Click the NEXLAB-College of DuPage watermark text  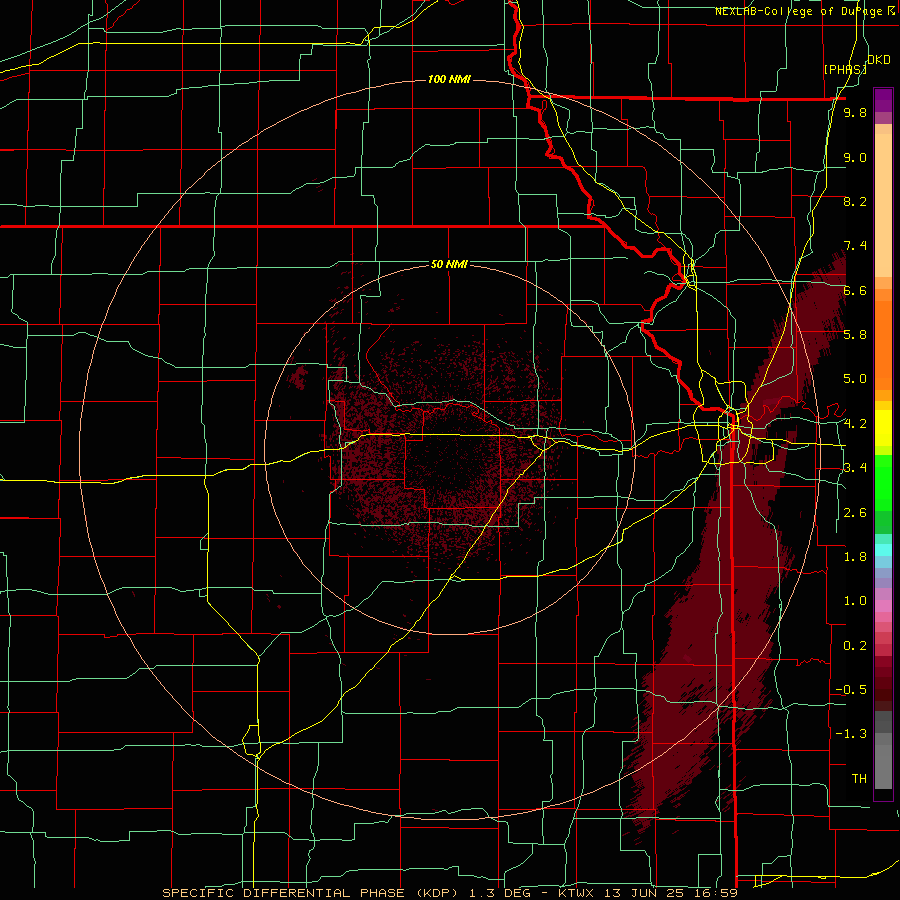(x=806, y=11)
